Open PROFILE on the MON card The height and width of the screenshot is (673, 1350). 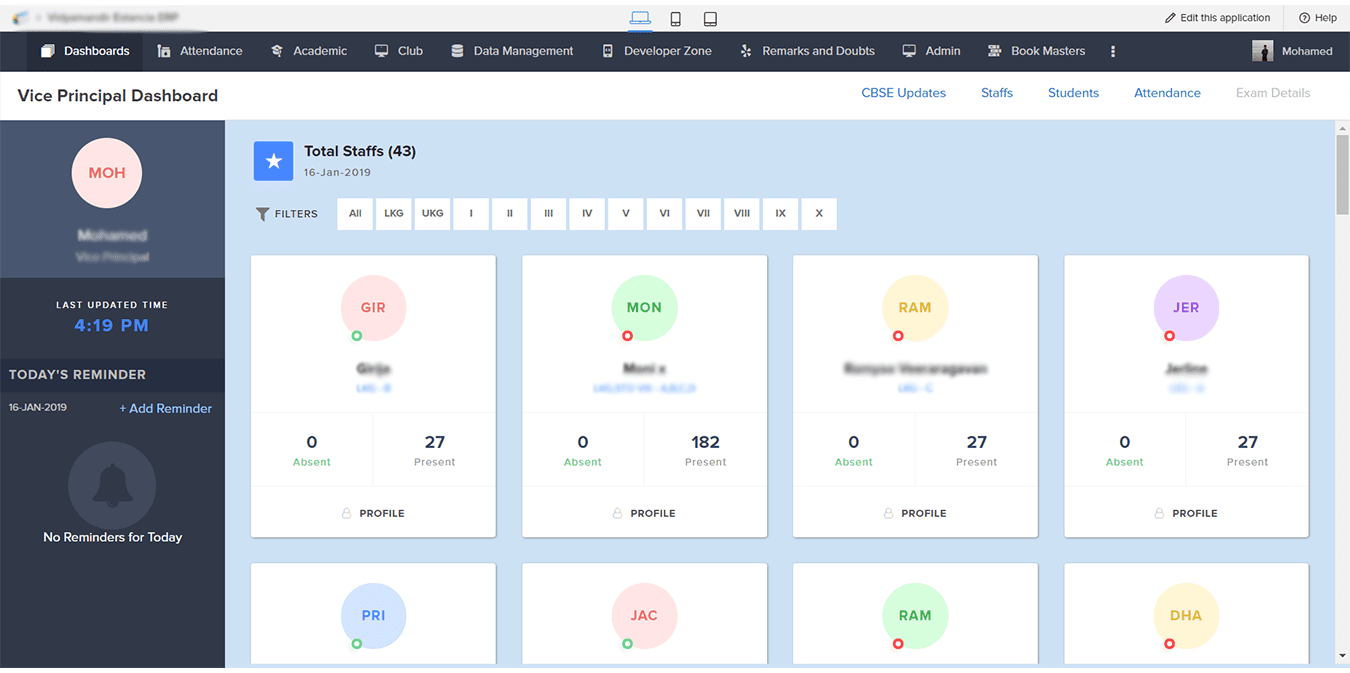(x=644, y=513)
